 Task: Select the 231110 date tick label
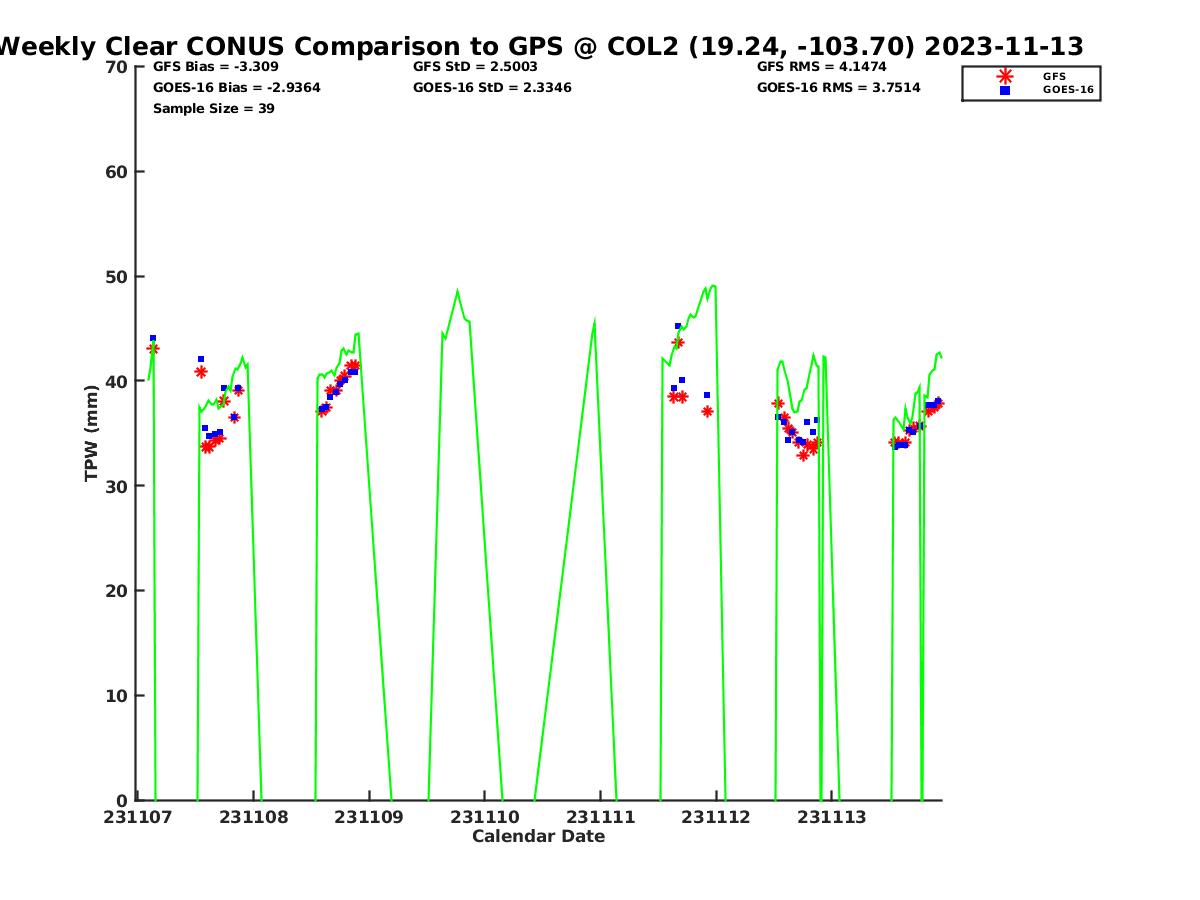[x=485, y=818]
